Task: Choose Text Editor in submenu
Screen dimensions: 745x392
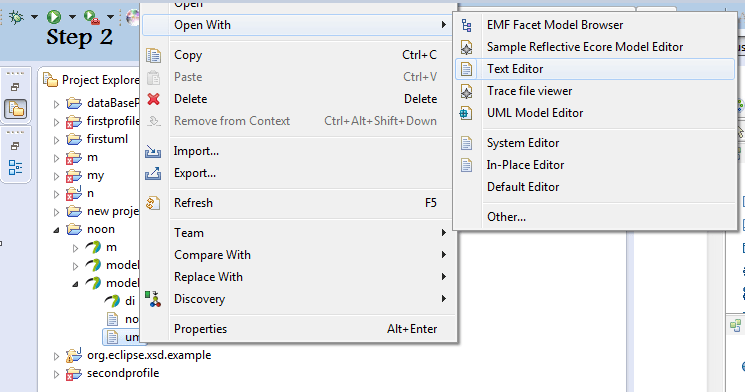Action: pyautogui.click(x=595, y=69)
